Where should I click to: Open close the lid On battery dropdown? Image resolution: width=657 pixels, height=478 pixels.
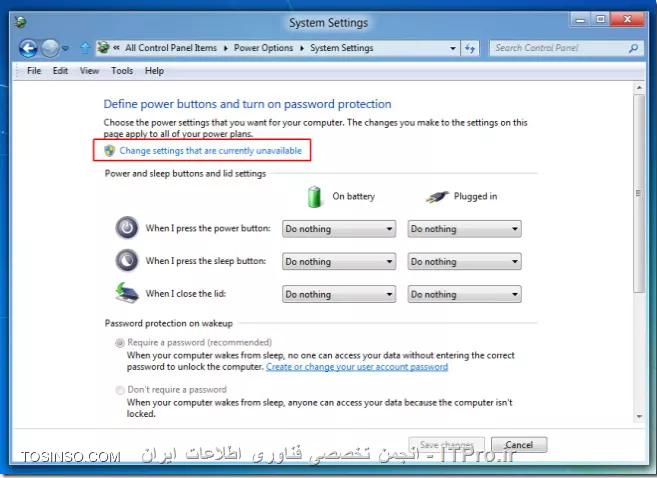(x=339, y=294)
